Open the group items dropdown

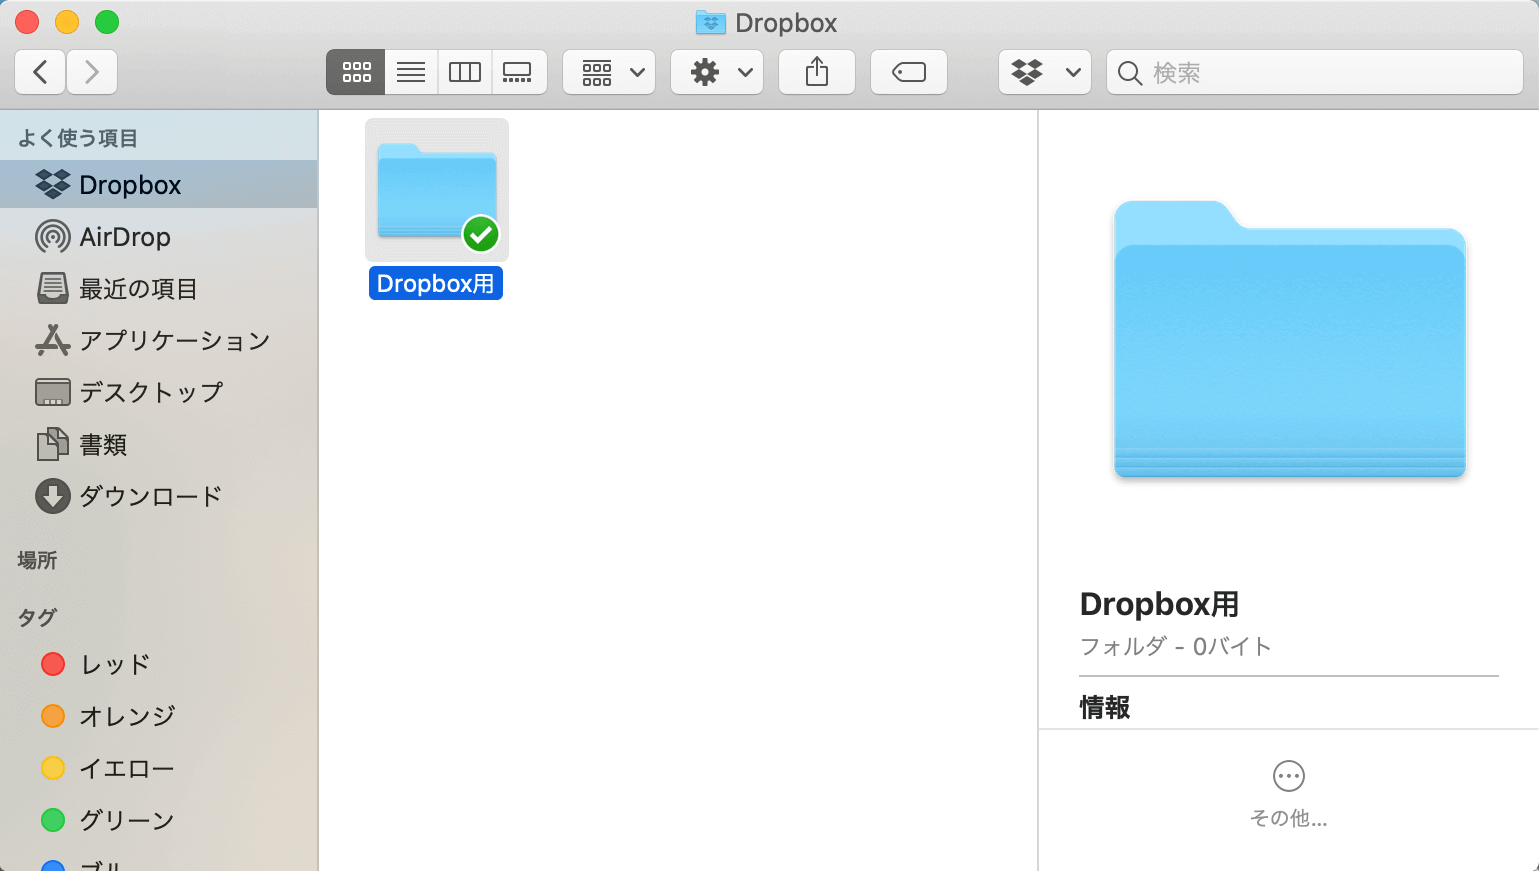coord(609,72)
